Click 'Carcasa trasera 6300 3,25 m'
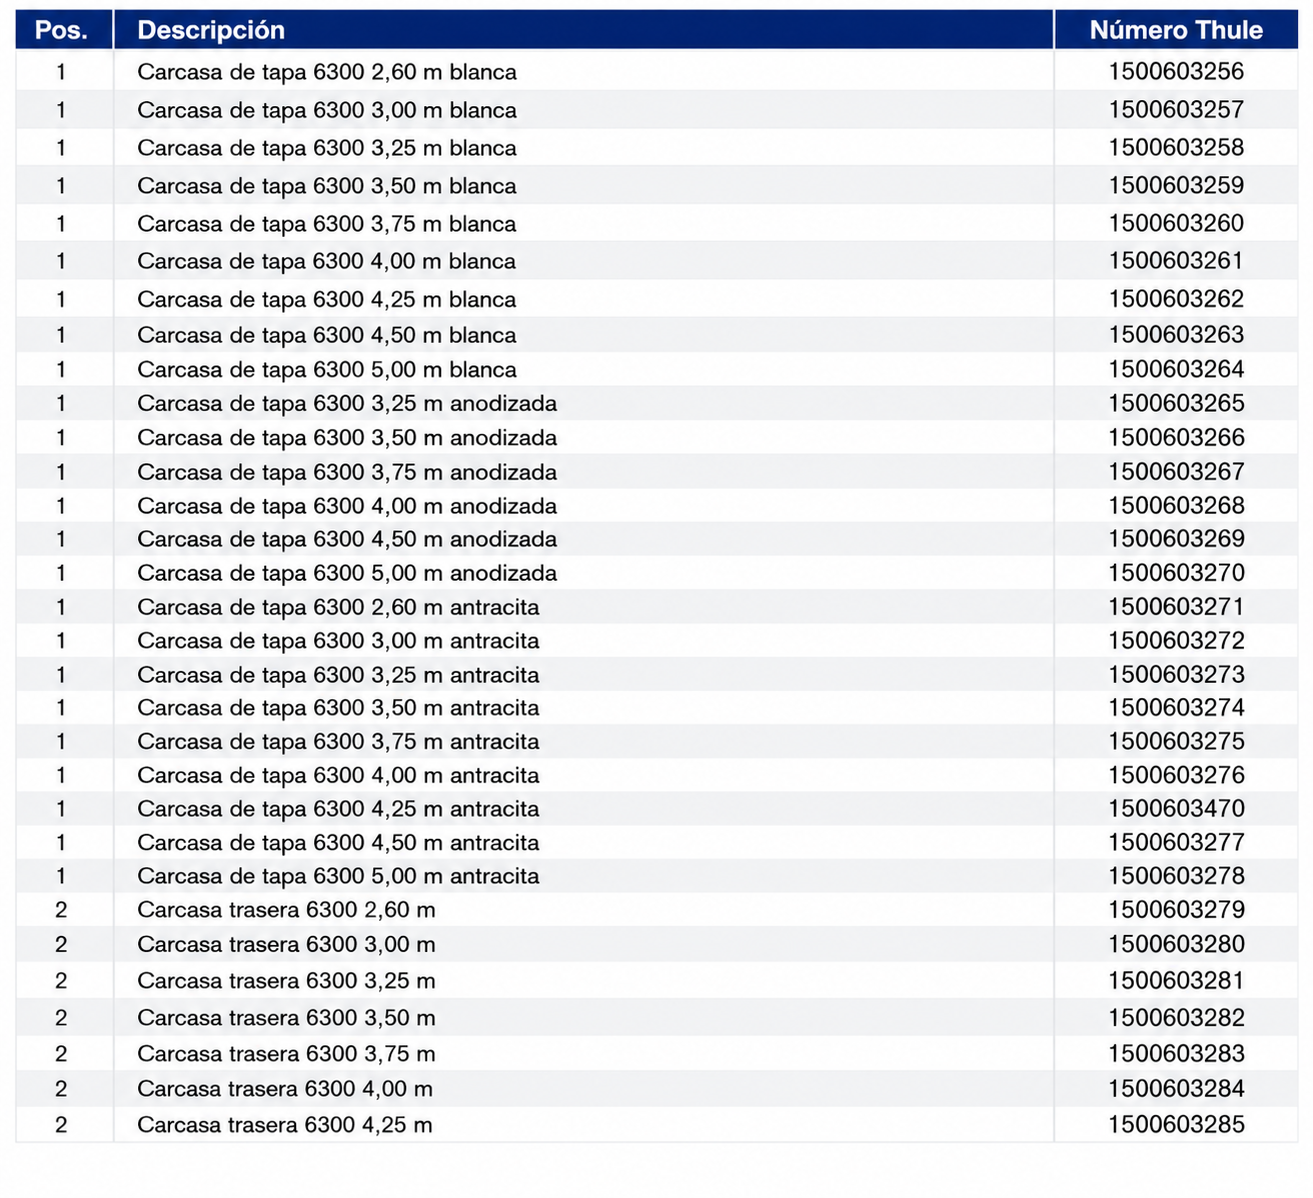Screen dimensions: 1313x1198 [x=286, y=981]
